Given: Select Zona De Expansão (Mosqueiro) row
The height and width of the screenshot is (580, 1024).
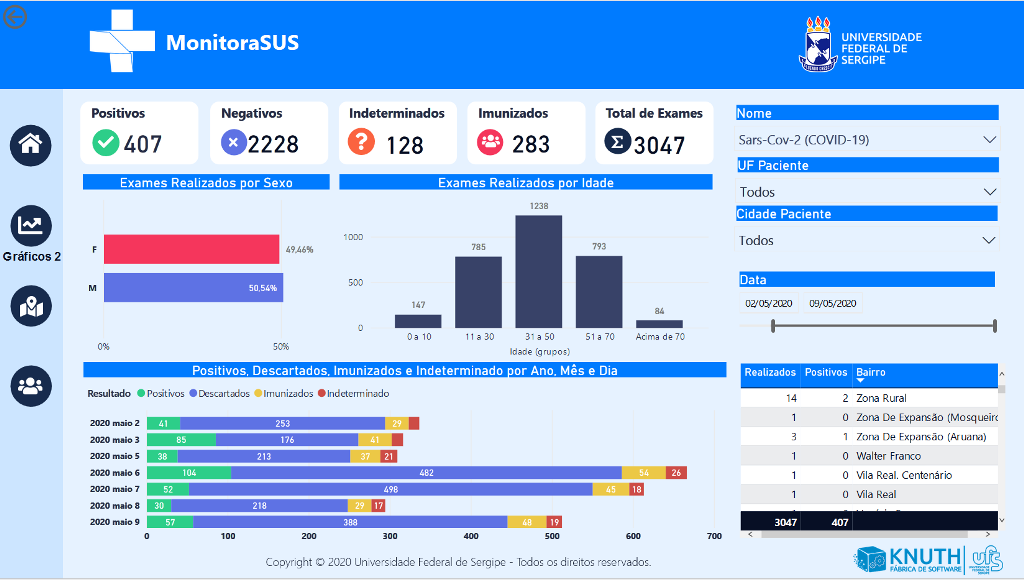Looking at the screenshot, I should [x=869, y=417].
